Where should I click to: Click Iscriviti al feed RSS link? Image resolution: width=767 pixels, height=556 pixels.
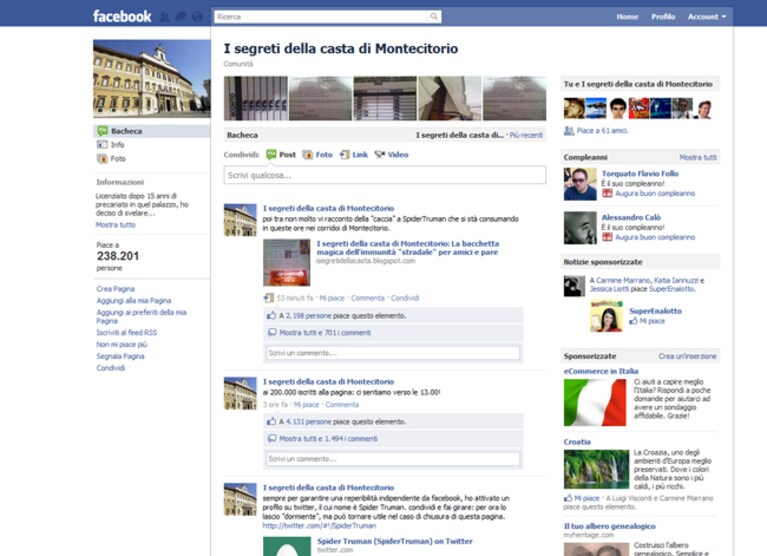click(x=127, y=333)
